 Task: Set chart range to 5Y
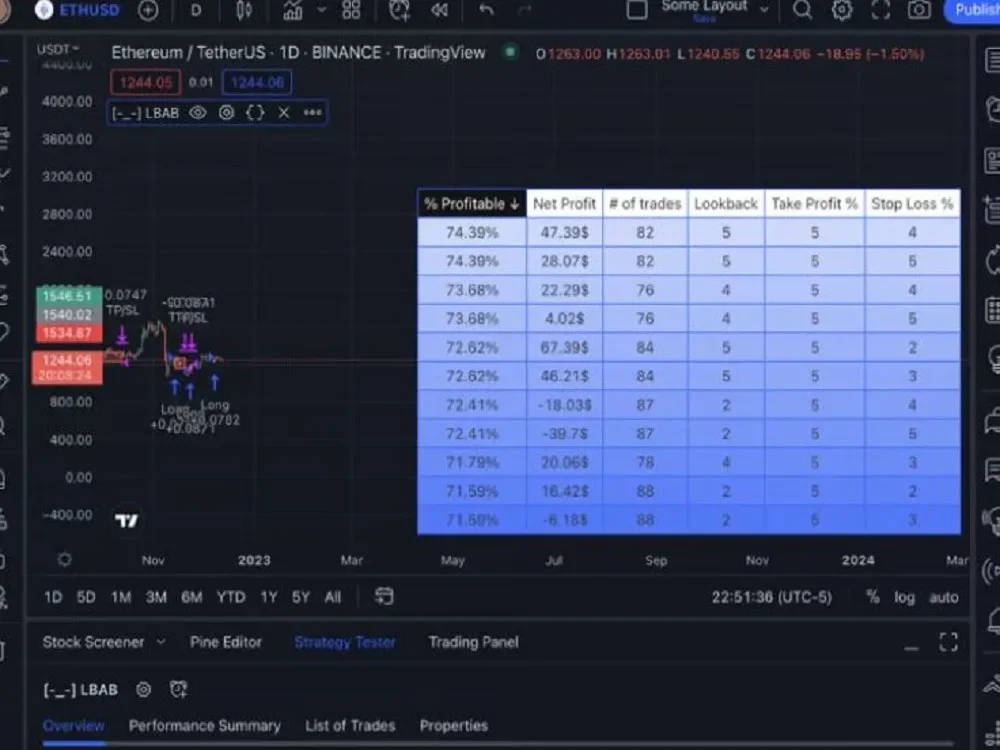coord(300,598)
